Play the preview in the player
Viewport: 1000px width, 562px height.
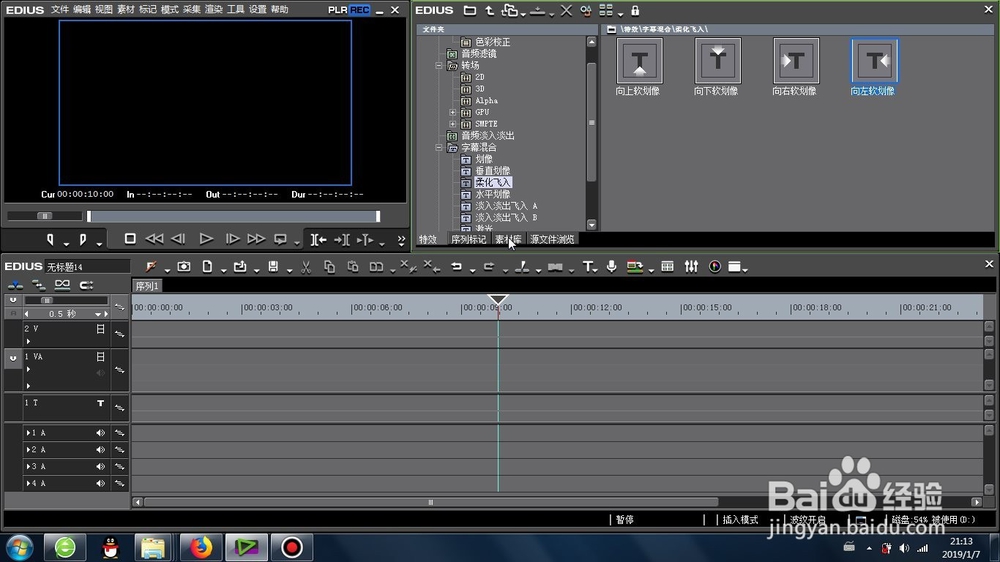point(206,239)
